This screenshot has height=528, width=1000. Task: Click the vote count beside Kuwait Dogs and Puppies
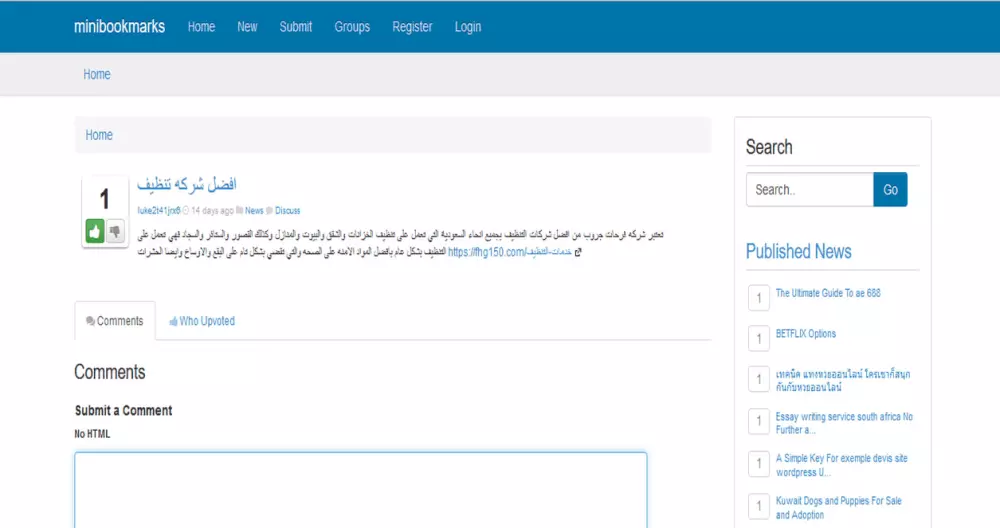pyautogui.click(x=759, y=506)
